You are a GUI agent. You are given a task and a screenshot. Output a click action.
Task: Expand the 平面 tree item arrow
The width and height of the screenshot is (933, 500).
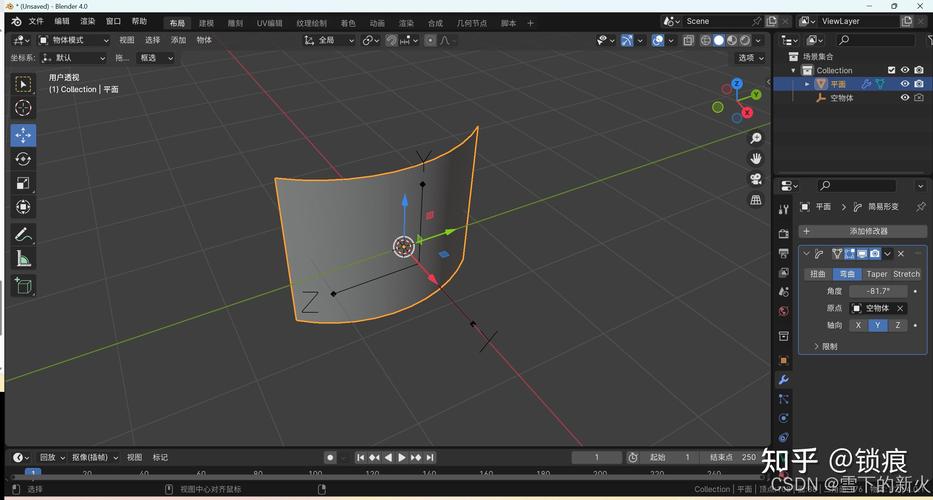pyautogui.click(x=807, y=84)
